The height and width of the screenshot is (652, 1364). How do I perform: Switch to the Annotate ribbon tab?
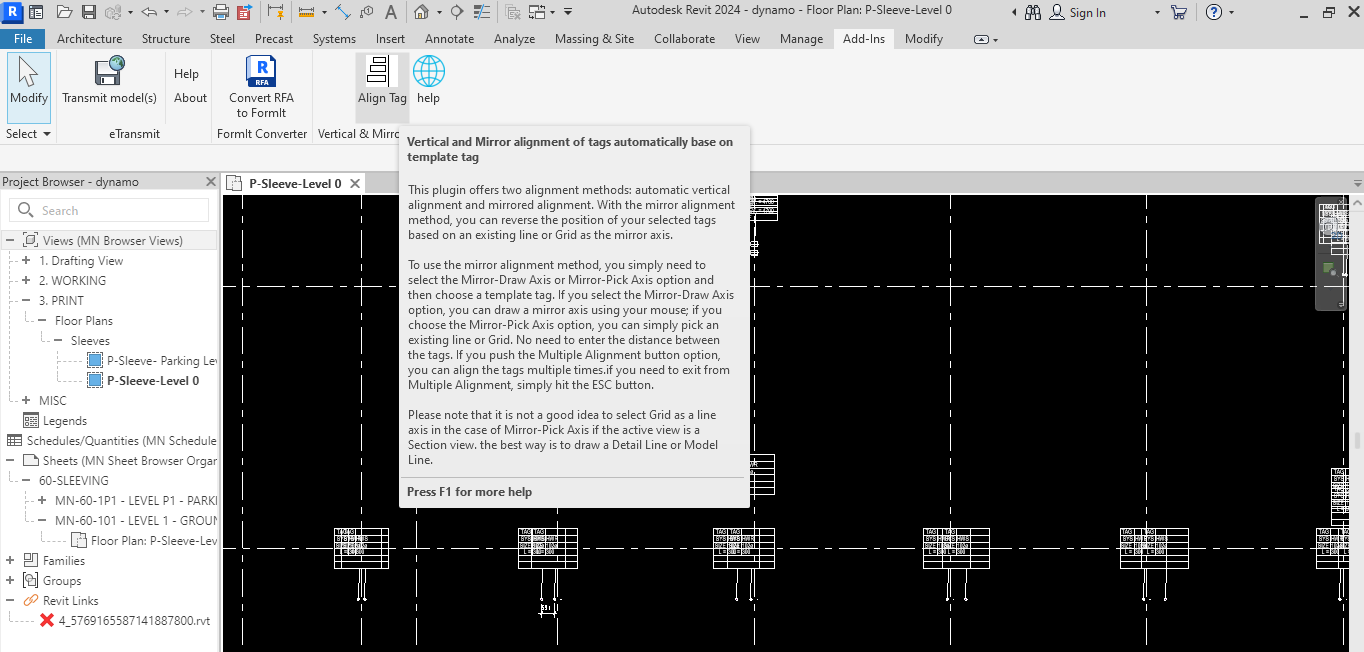pyautogui.click(x=450, y=39)
